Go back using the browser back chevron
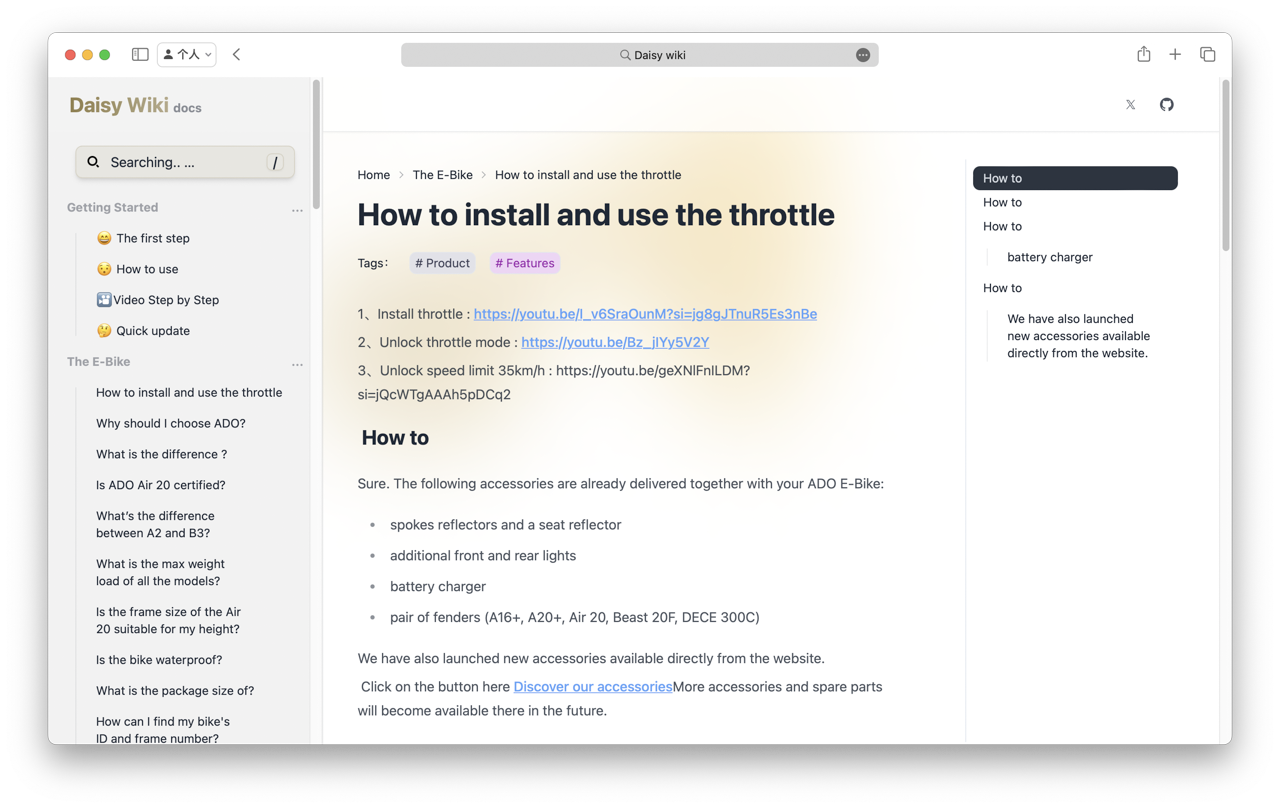Viewport: 1280px width, 808px height. pyautogui.click(x=237, y=54)
